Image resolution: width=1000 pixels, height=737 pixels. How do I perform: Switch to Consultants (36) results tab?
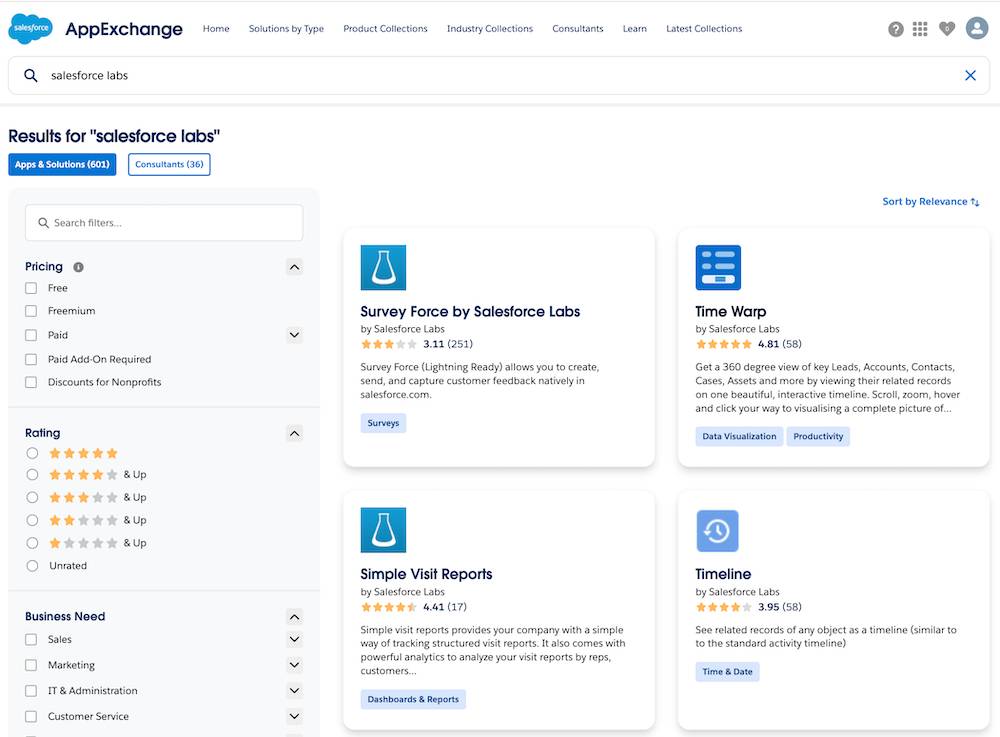click(x=169, y=164)
